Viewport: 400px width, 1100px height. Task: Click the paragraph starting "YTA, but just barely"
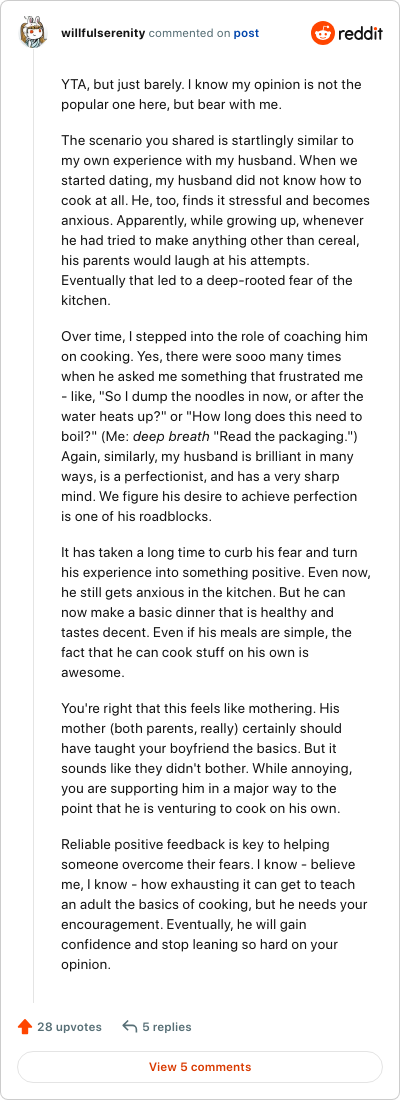211,95
